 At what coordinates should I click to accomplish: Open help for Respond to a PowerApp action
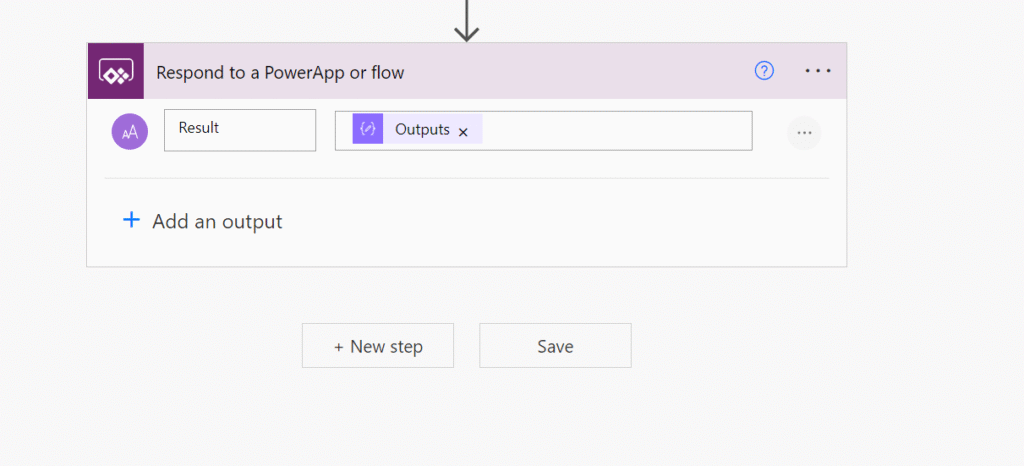(x=764, y=70)
